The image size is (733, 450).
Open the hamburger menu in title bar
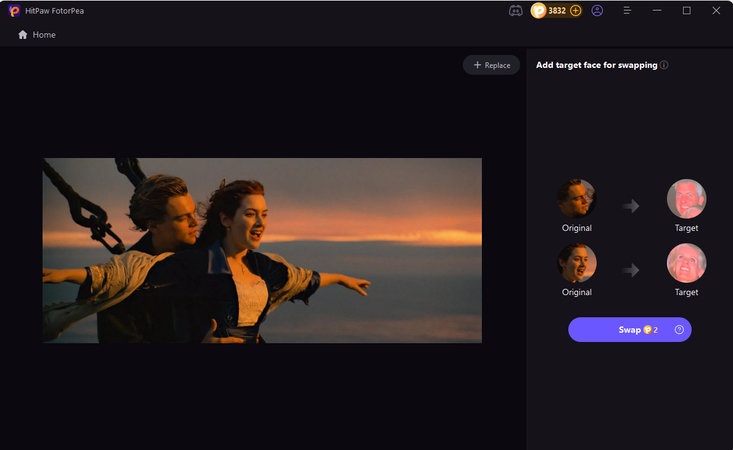(627, 11)
